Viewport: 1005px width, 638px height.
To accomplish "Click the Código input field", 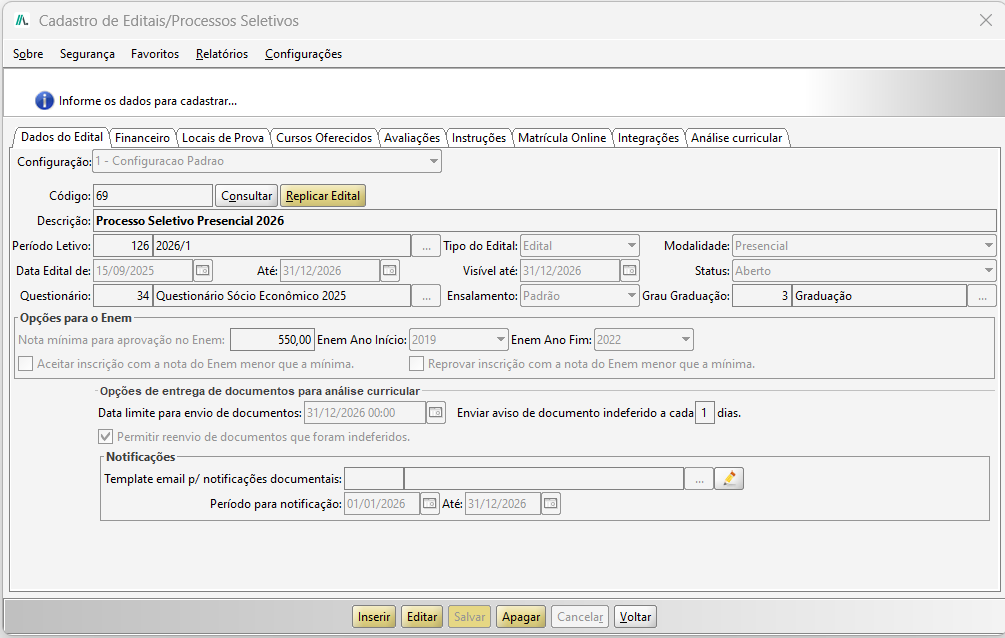I will pyautogui.click(x=153, y=196).
